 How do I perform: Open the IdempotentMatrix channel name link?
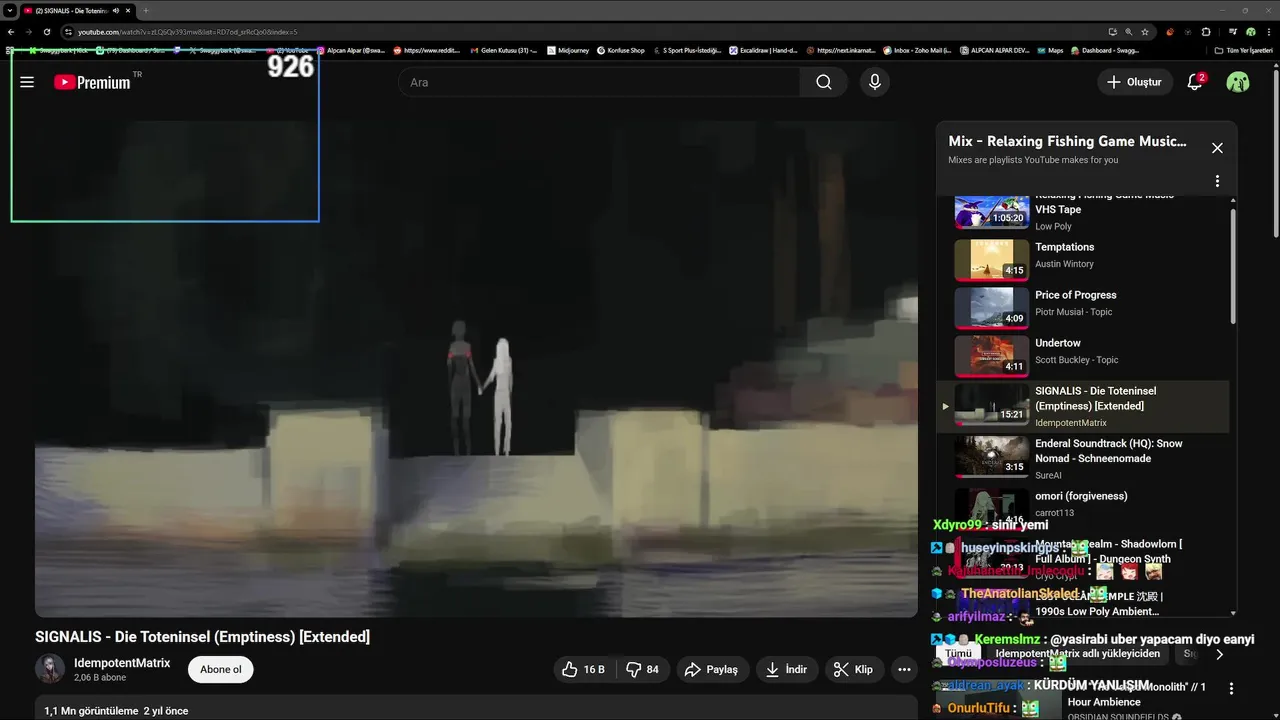[122, 663]
